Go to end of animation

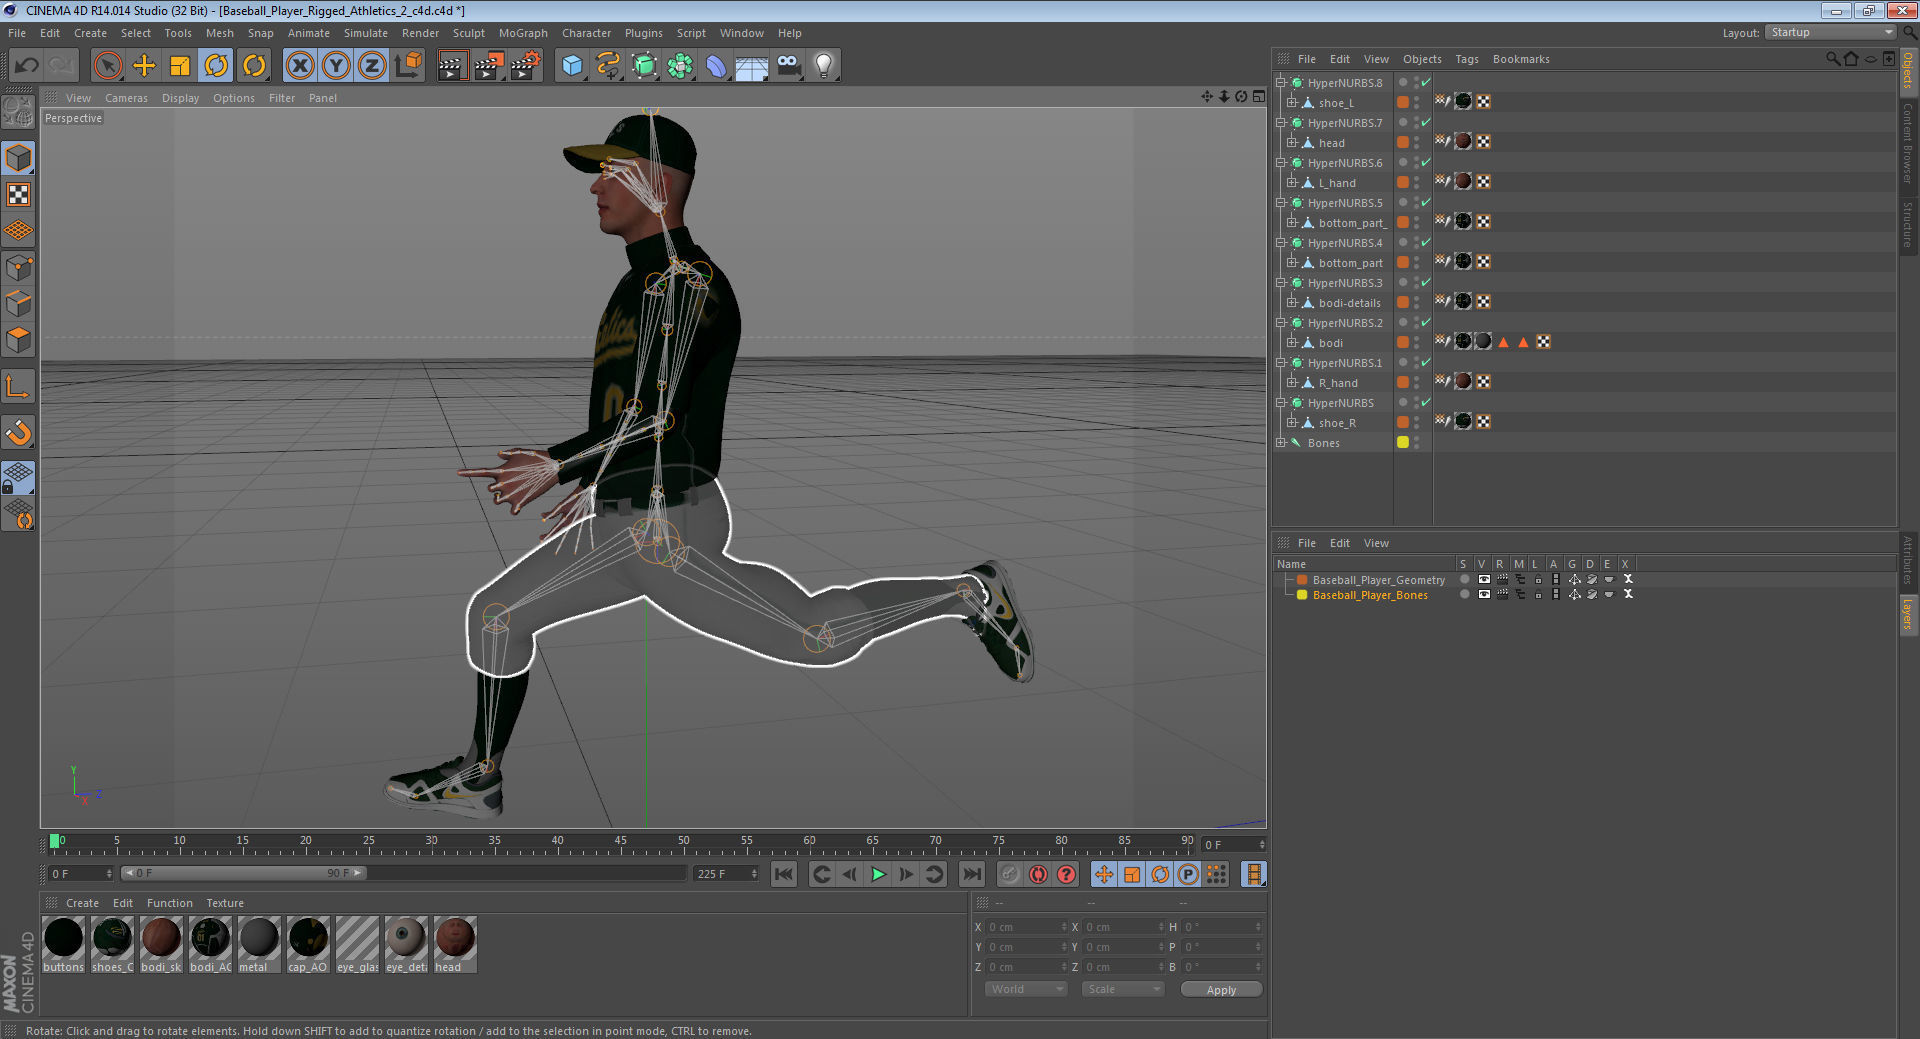(x=971, y=874)
